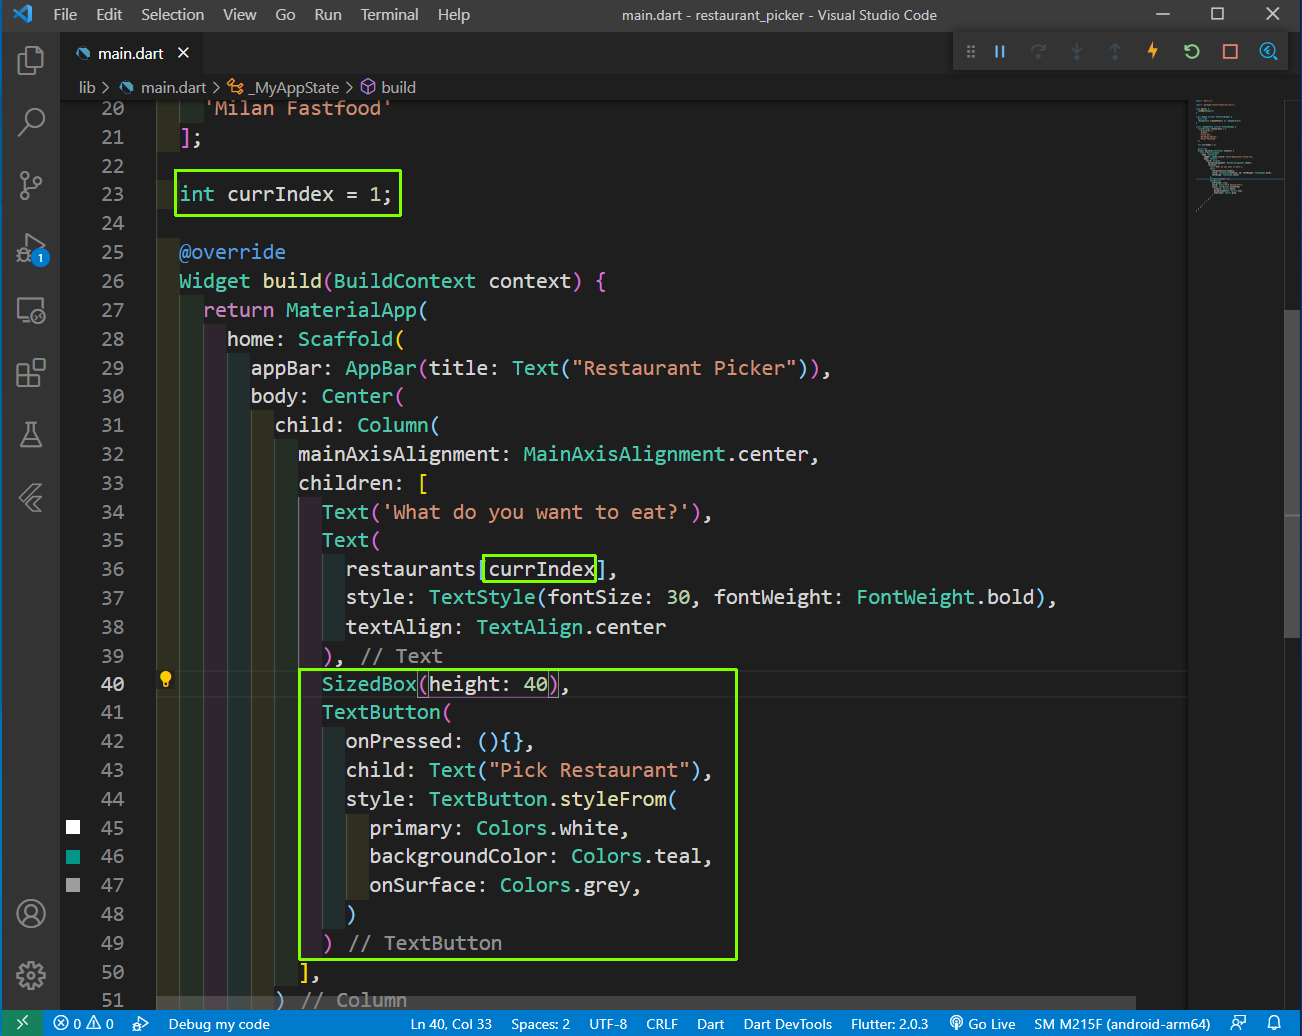Open the Selection menu

[172, 14]
